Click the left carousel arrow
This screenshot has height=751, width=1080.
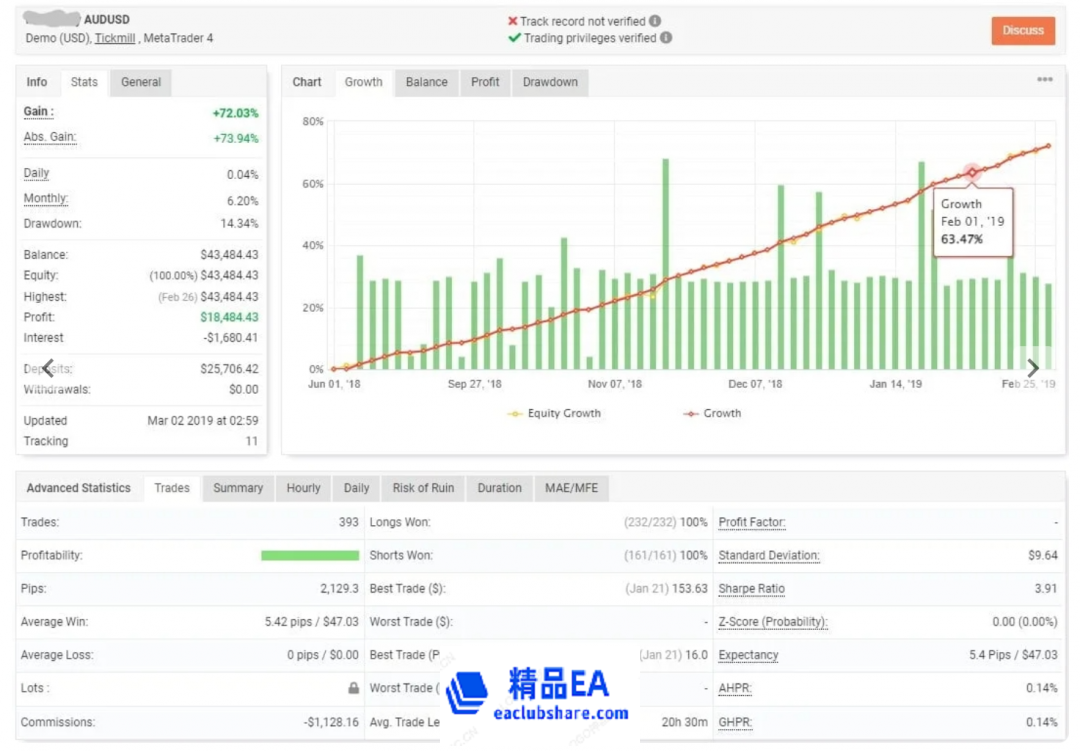[x=47, y=367]
